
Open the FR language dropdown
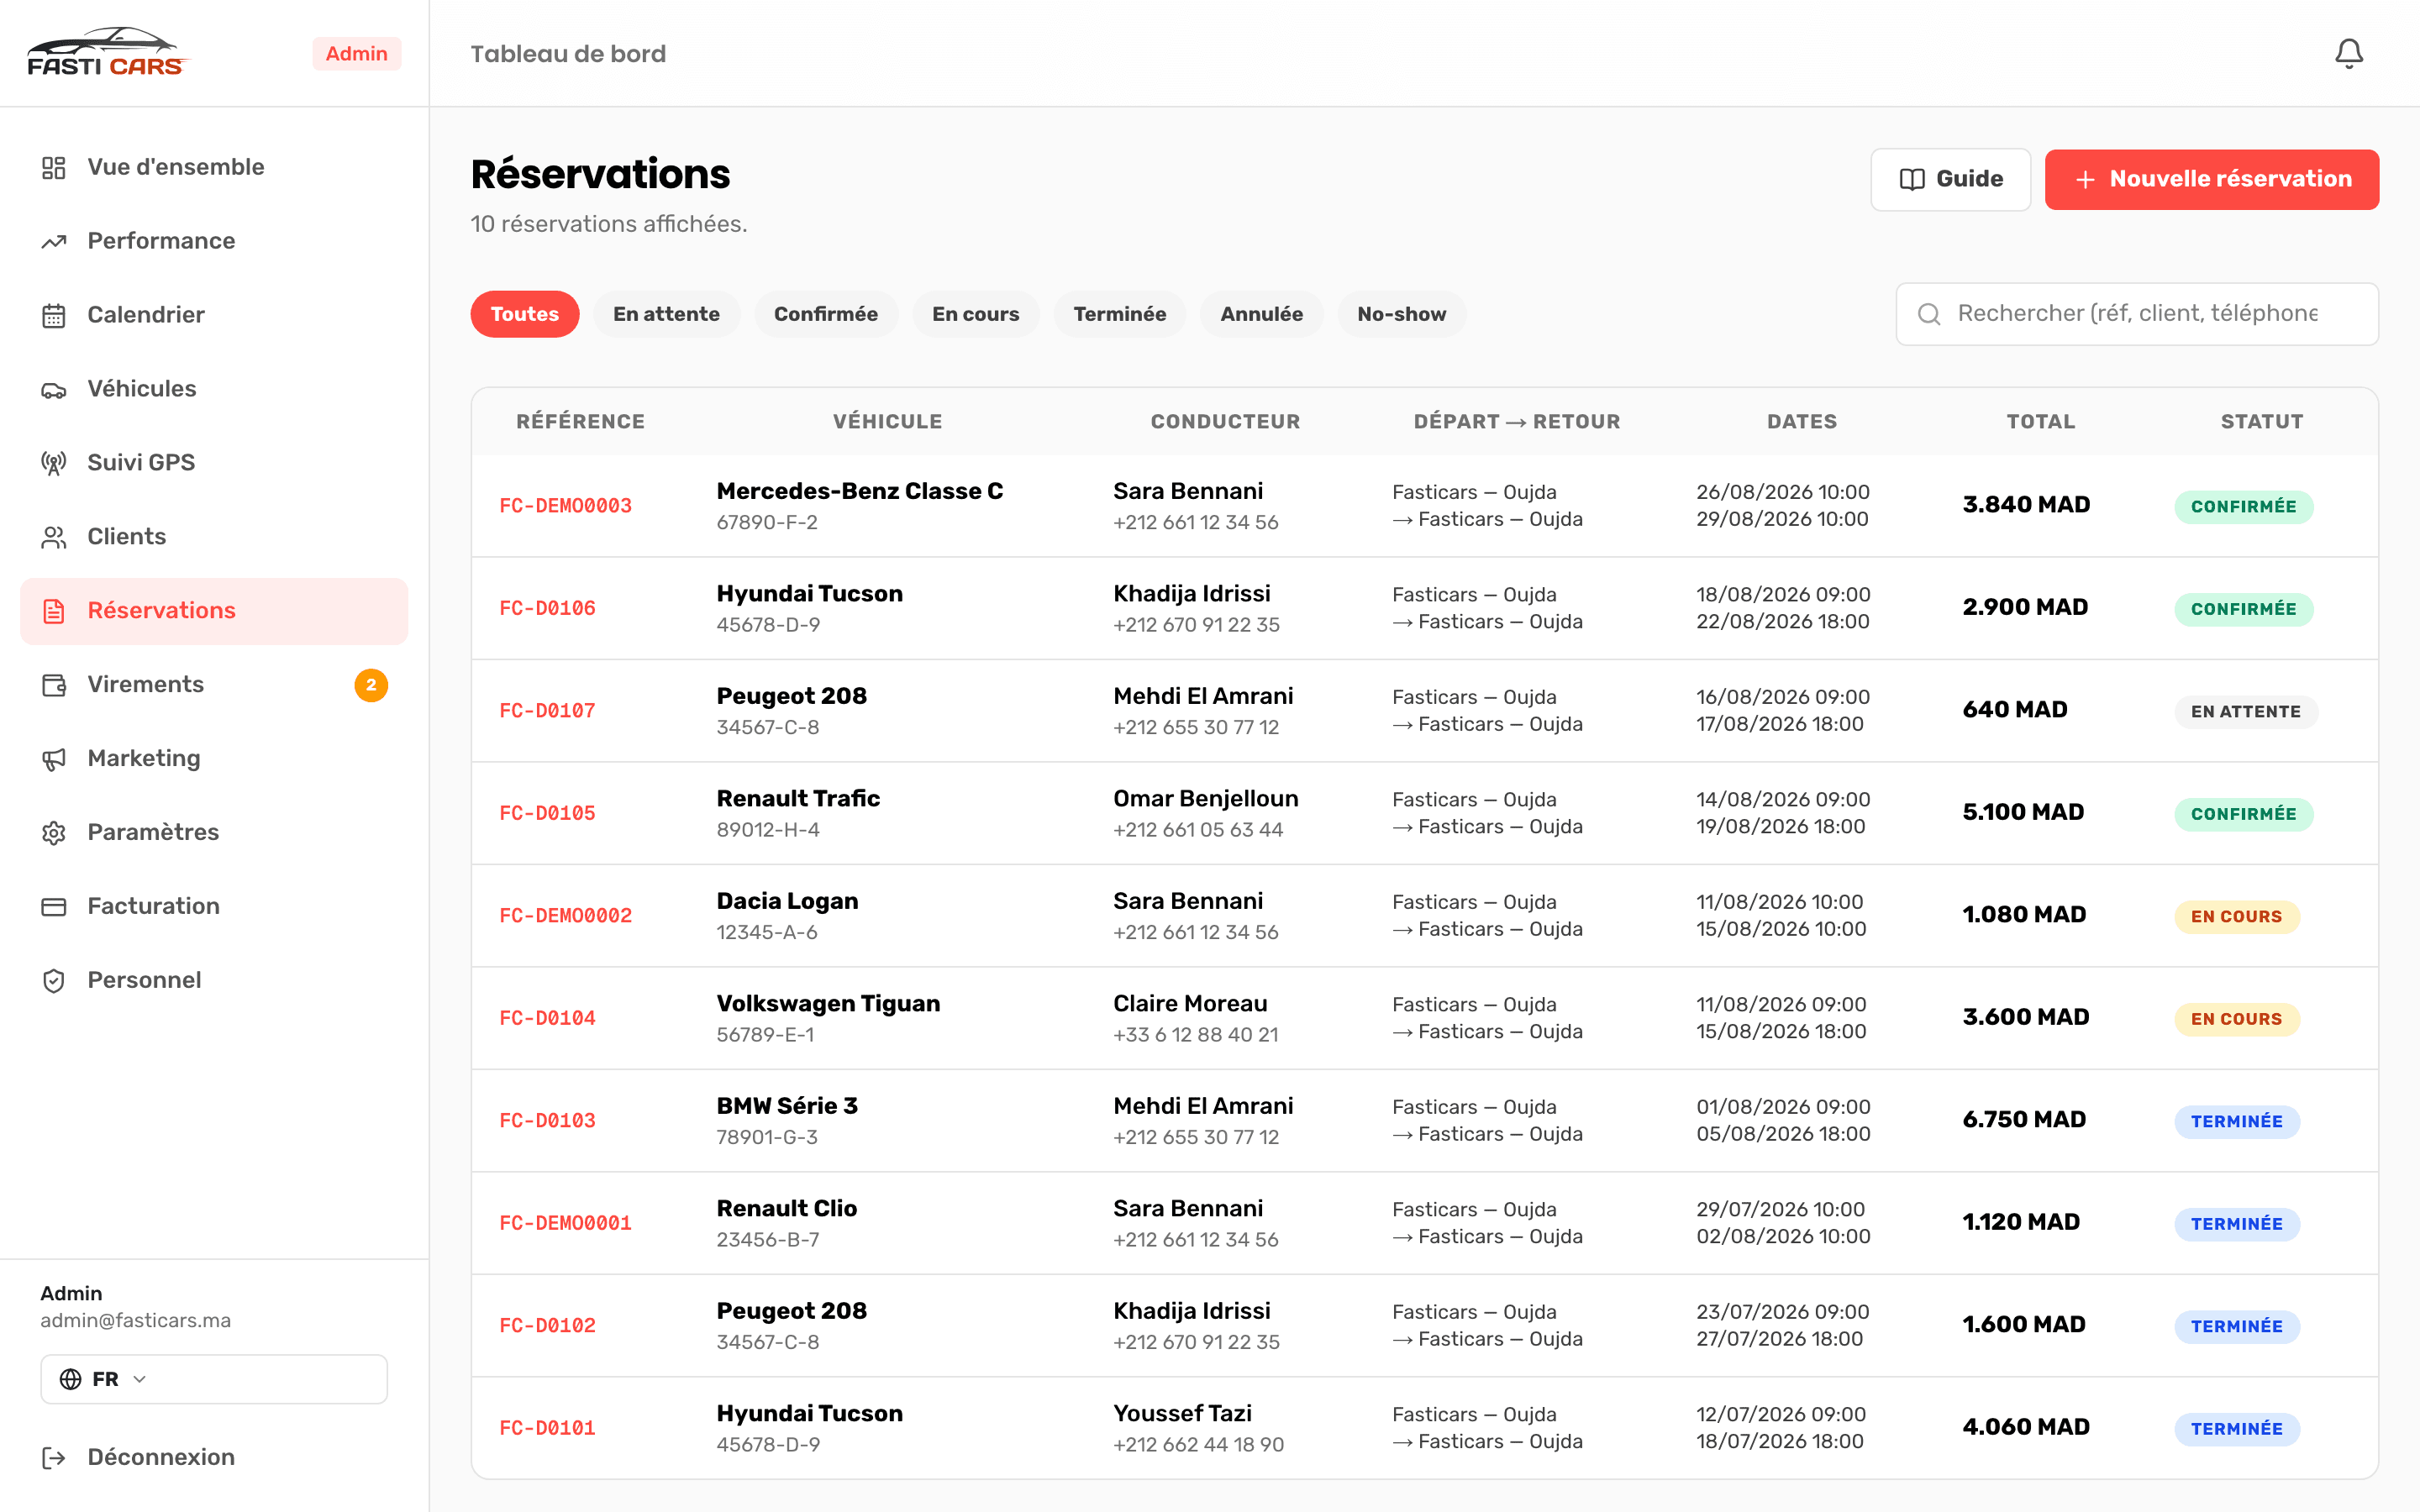tap(214, 1379)
